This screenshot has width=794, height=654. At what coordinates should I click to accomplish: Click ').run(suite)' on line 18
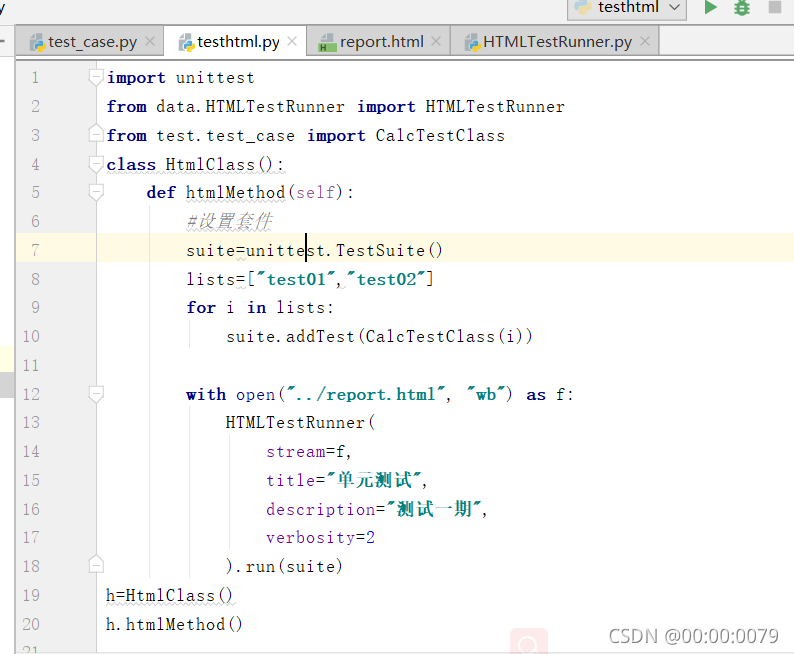coord(284,566)
